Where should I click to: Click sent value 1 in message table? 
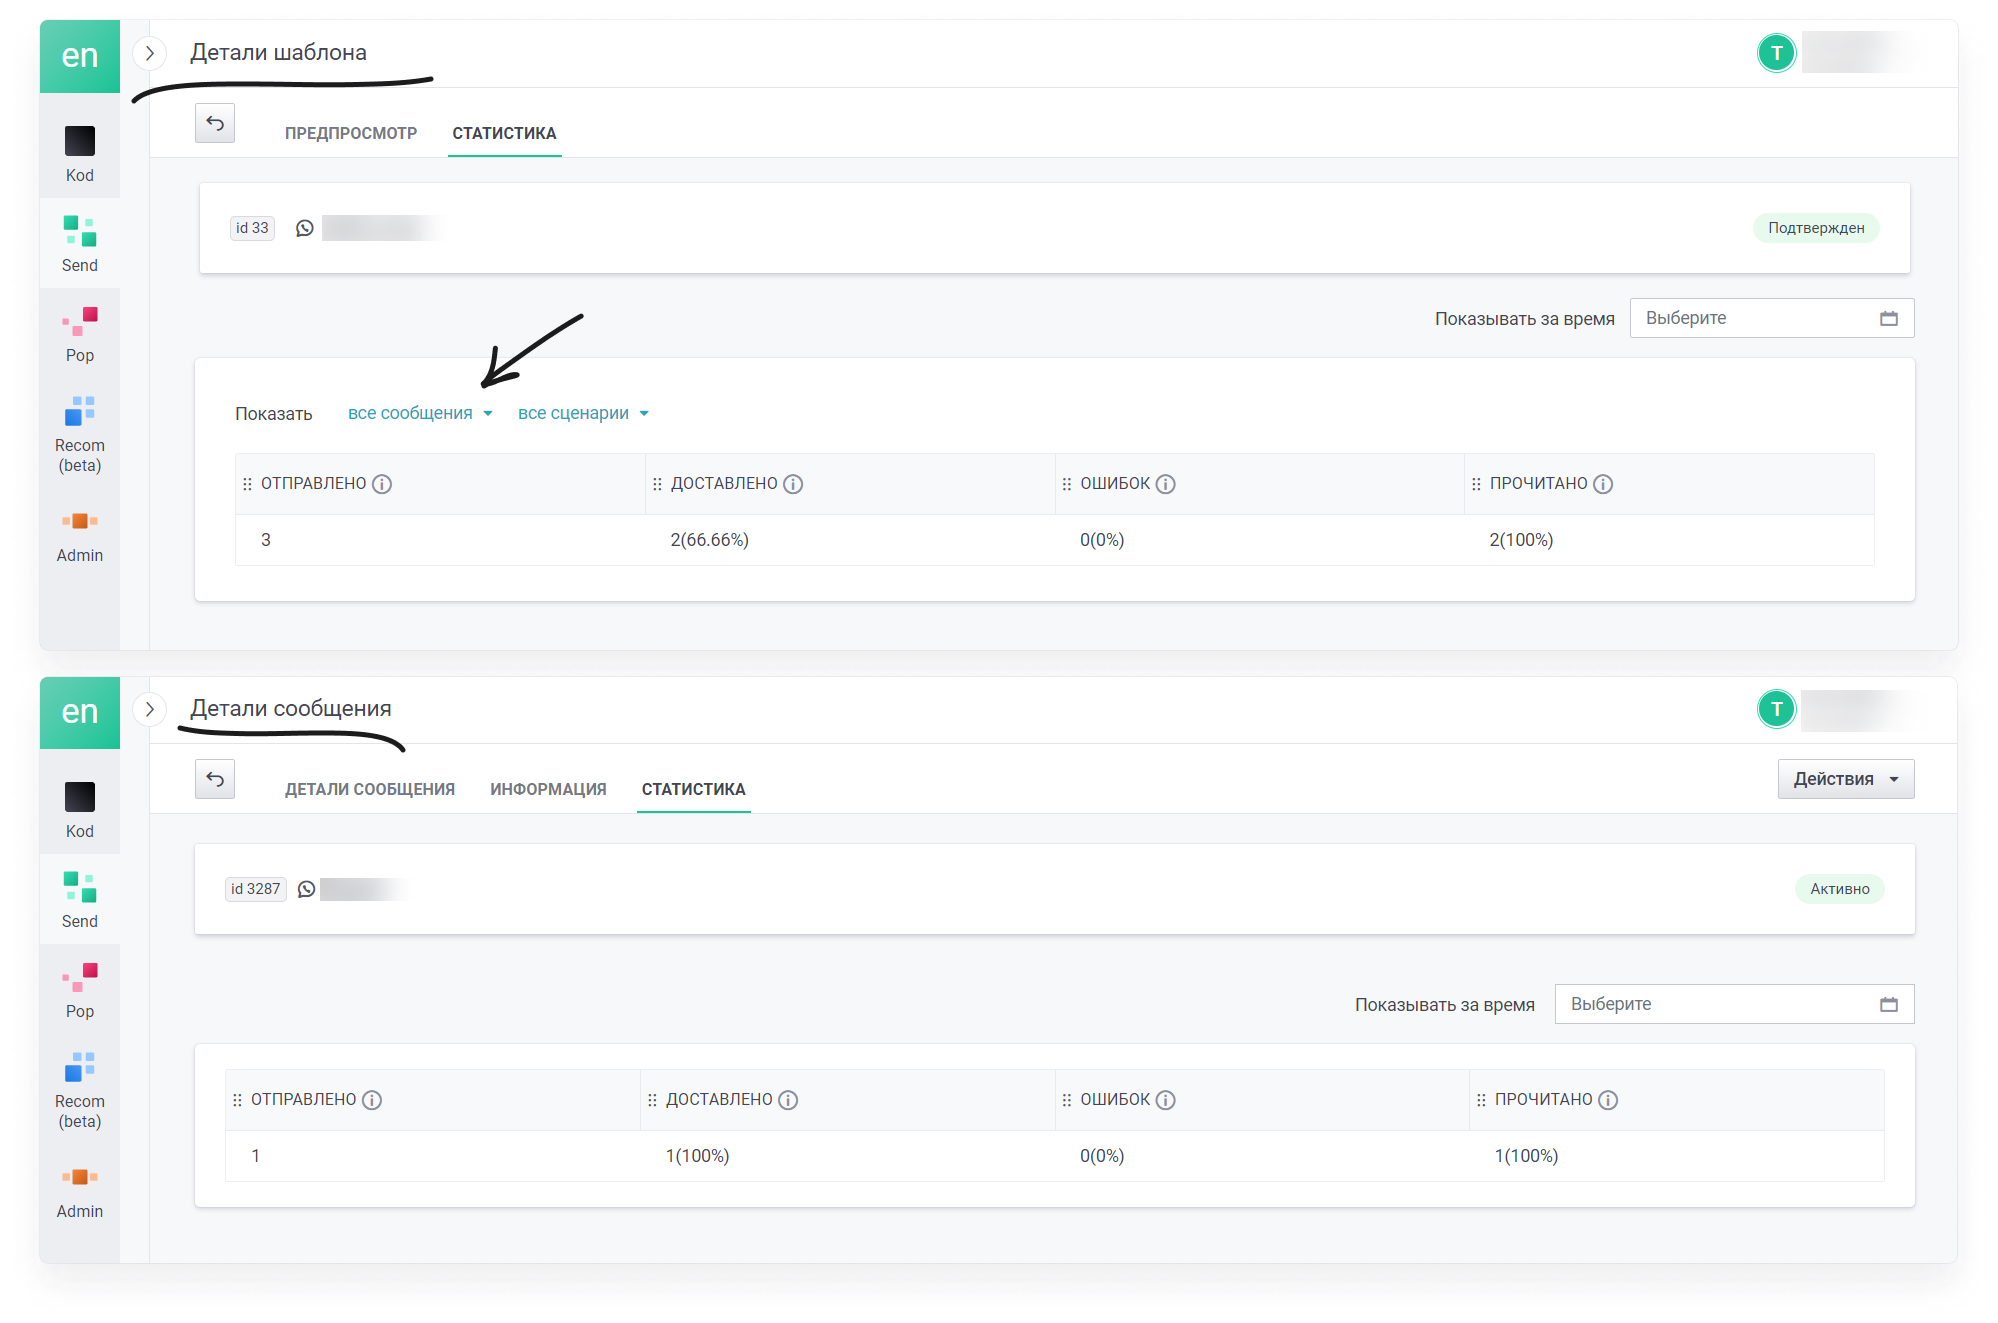(256, 1156)
